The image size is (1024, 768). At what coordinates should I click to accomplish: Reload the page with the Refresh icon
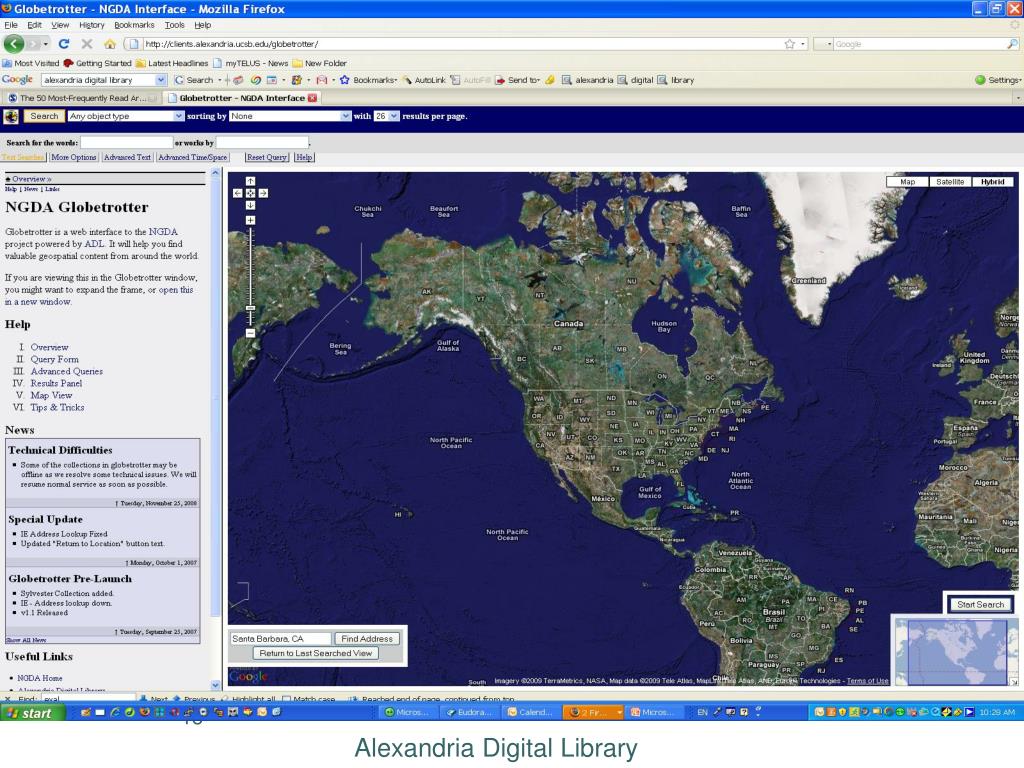(63, 44)
